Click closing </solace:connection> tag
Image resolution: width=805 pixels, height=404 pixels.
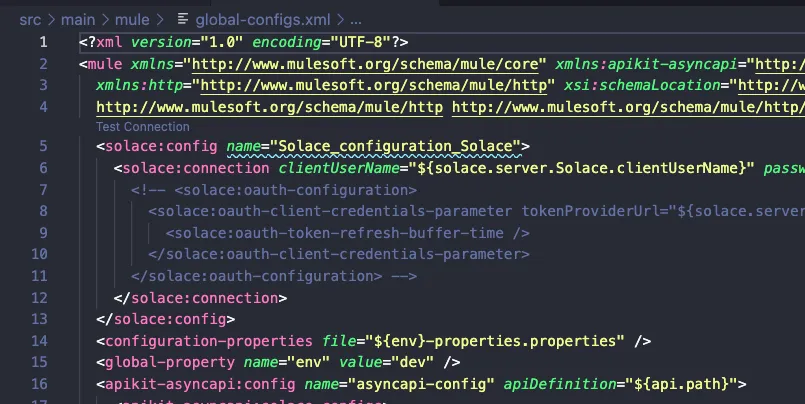click(x=200, y=298)
